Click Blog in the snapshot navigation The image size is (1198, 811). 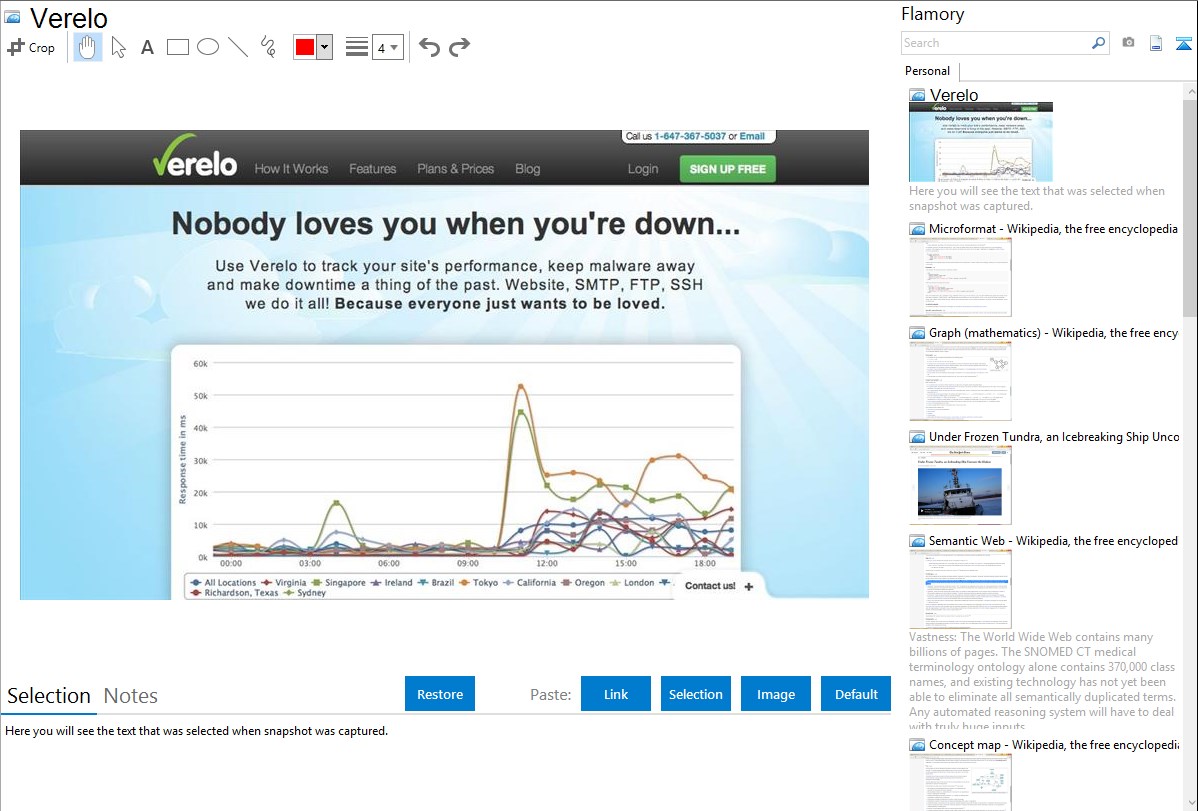click(527, 169)
